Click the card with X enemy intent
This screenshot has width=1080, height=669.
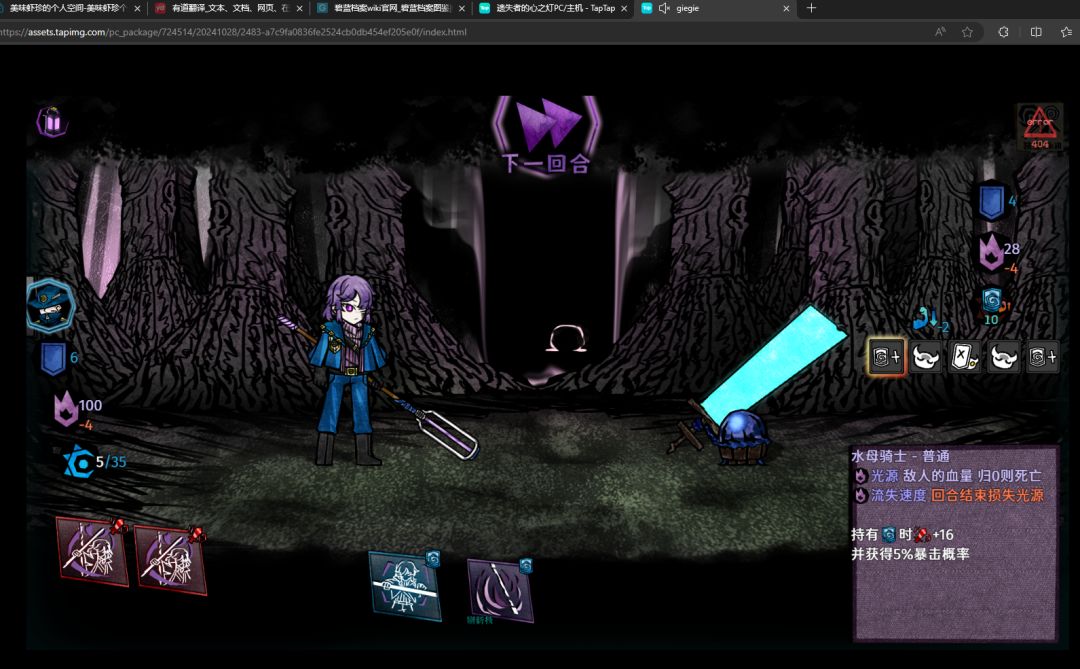click(x=964, y=356)
